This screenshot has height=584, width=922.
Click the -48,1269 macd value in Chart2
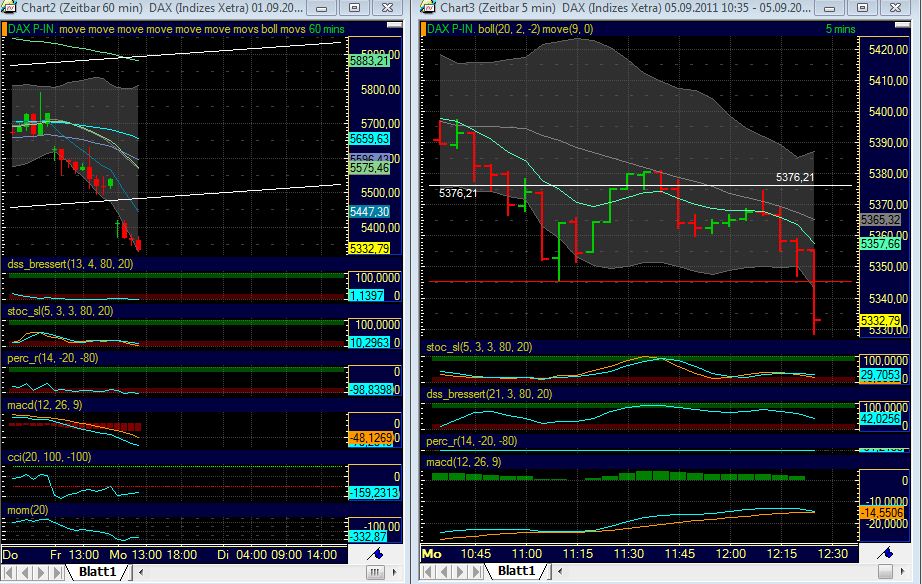[371, 438]
